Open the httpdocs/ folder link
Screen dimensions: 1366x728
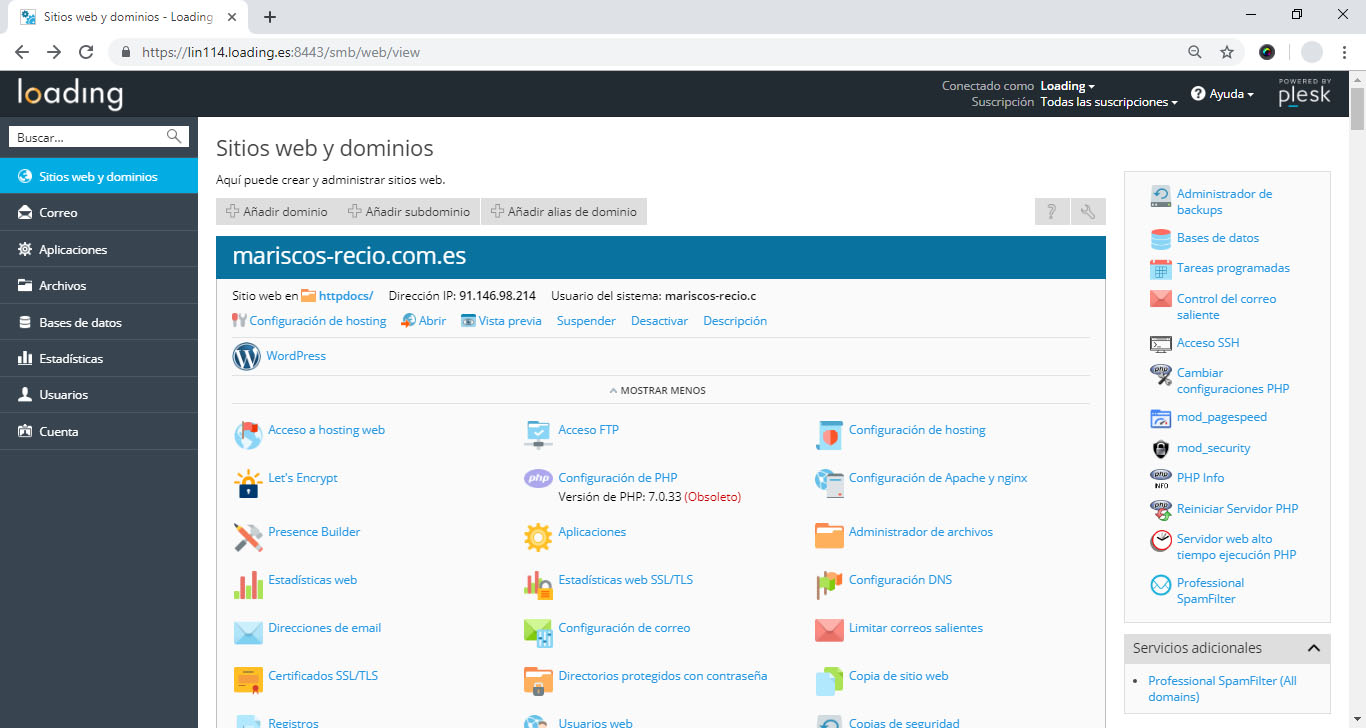tap(346, 296)
